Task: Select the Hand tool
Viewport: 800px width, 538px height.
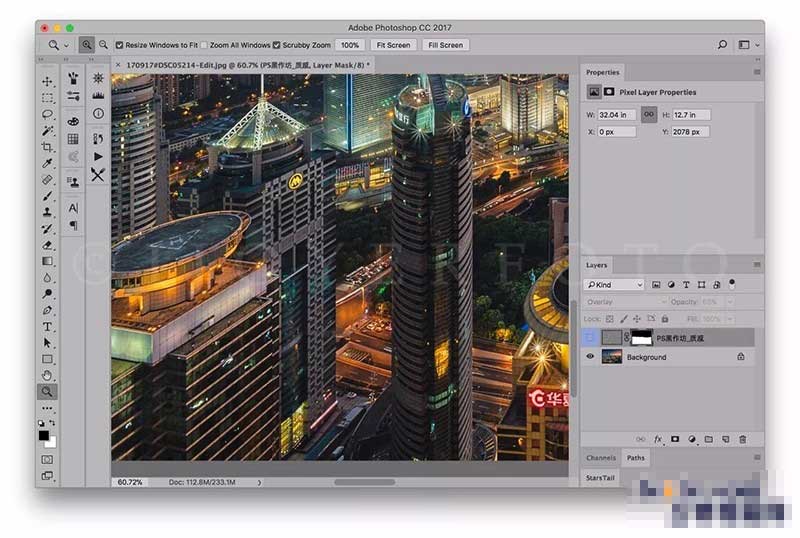Action: (x=47, y=375)
